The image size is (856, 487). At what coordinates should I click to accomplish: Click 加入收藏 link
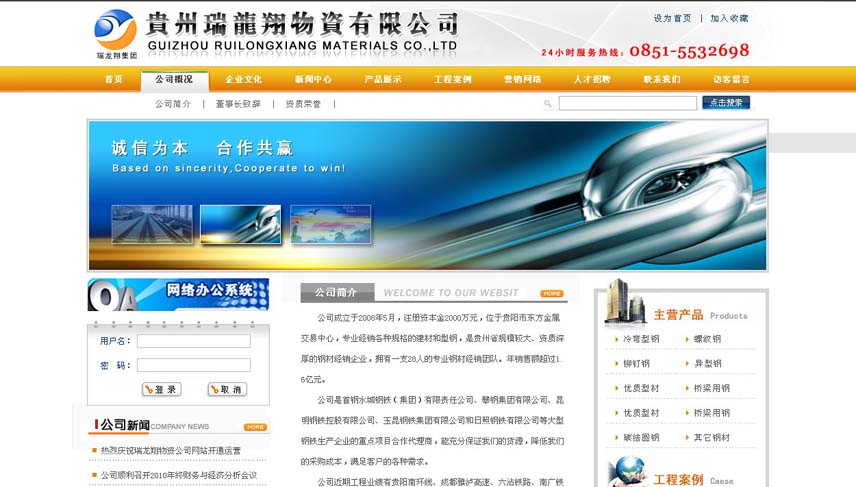click(729, 18)
